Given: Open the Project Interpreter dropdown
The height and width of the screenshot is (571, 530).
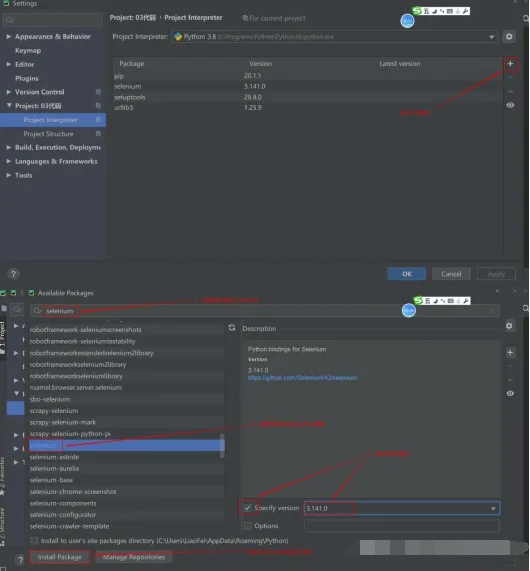Looking at the screenshot, I should tap(335, 37).
